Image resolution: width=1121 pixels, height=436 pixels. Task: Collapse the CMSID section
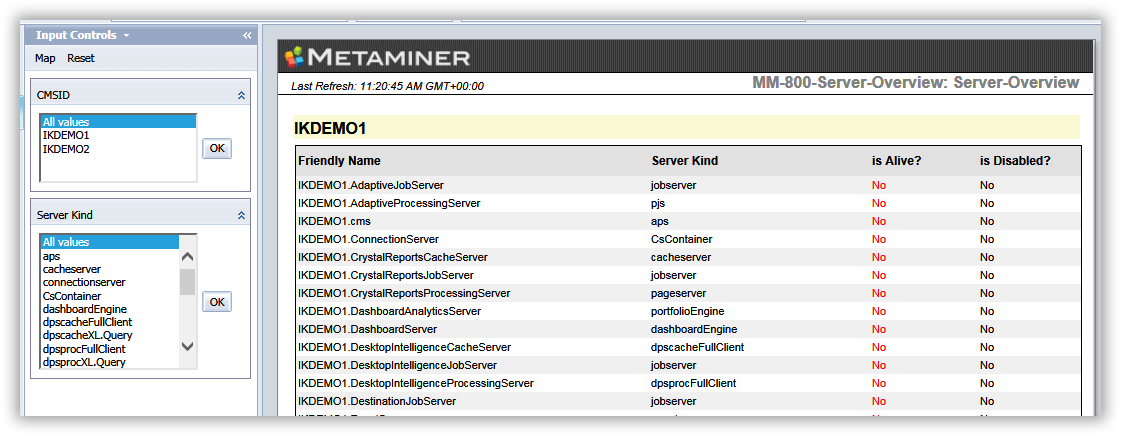click(242, 94)
